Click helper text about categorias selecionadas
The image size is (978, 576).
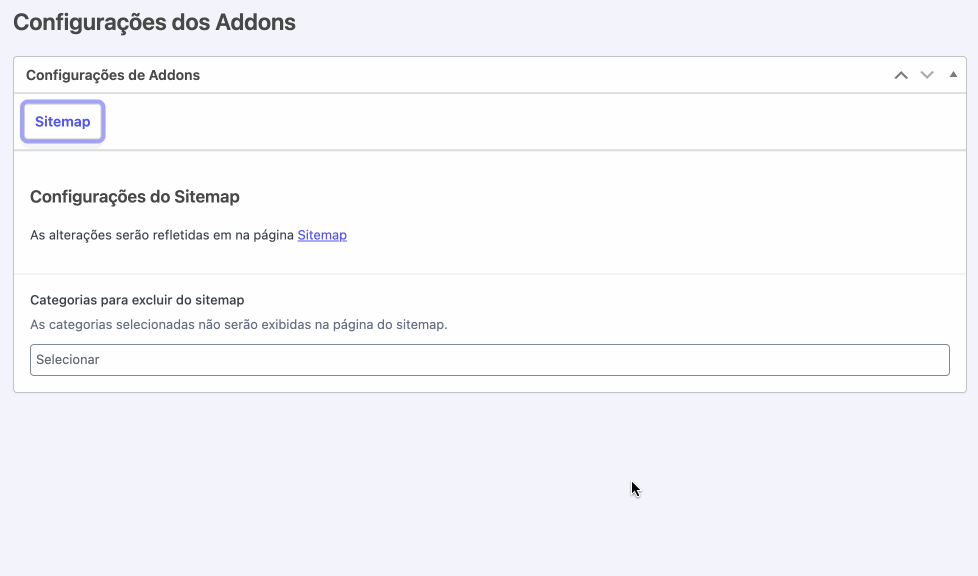tap(239, 325)
